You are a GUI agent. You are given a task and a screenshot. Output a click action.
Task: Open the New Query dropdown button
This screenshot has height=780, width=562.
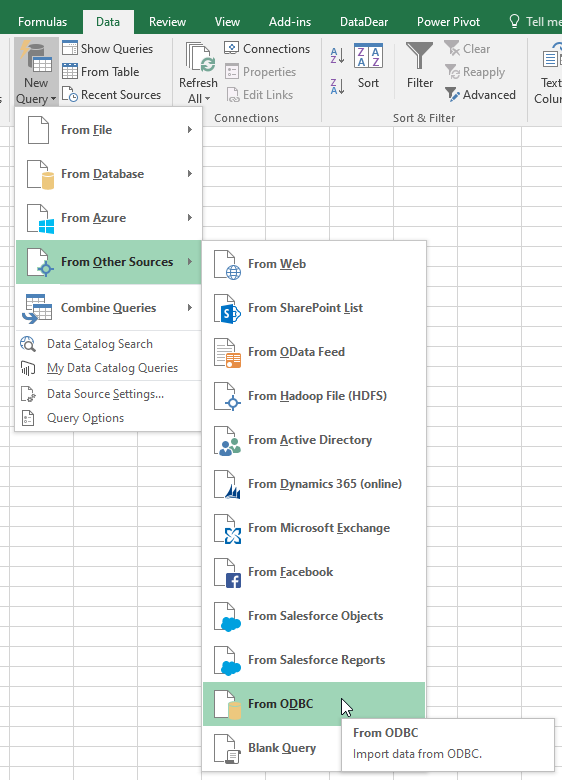click(x=36, y=72)
